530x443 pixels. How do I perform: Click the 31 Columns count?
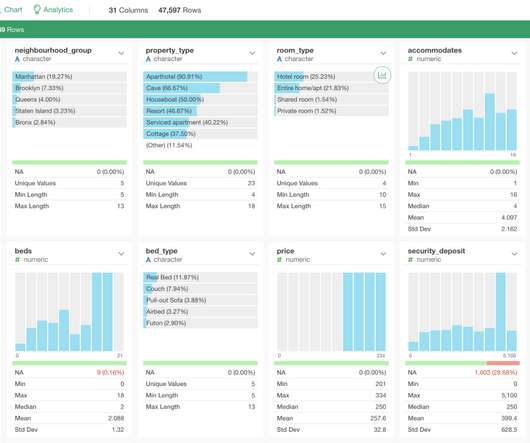coord(128,10)
